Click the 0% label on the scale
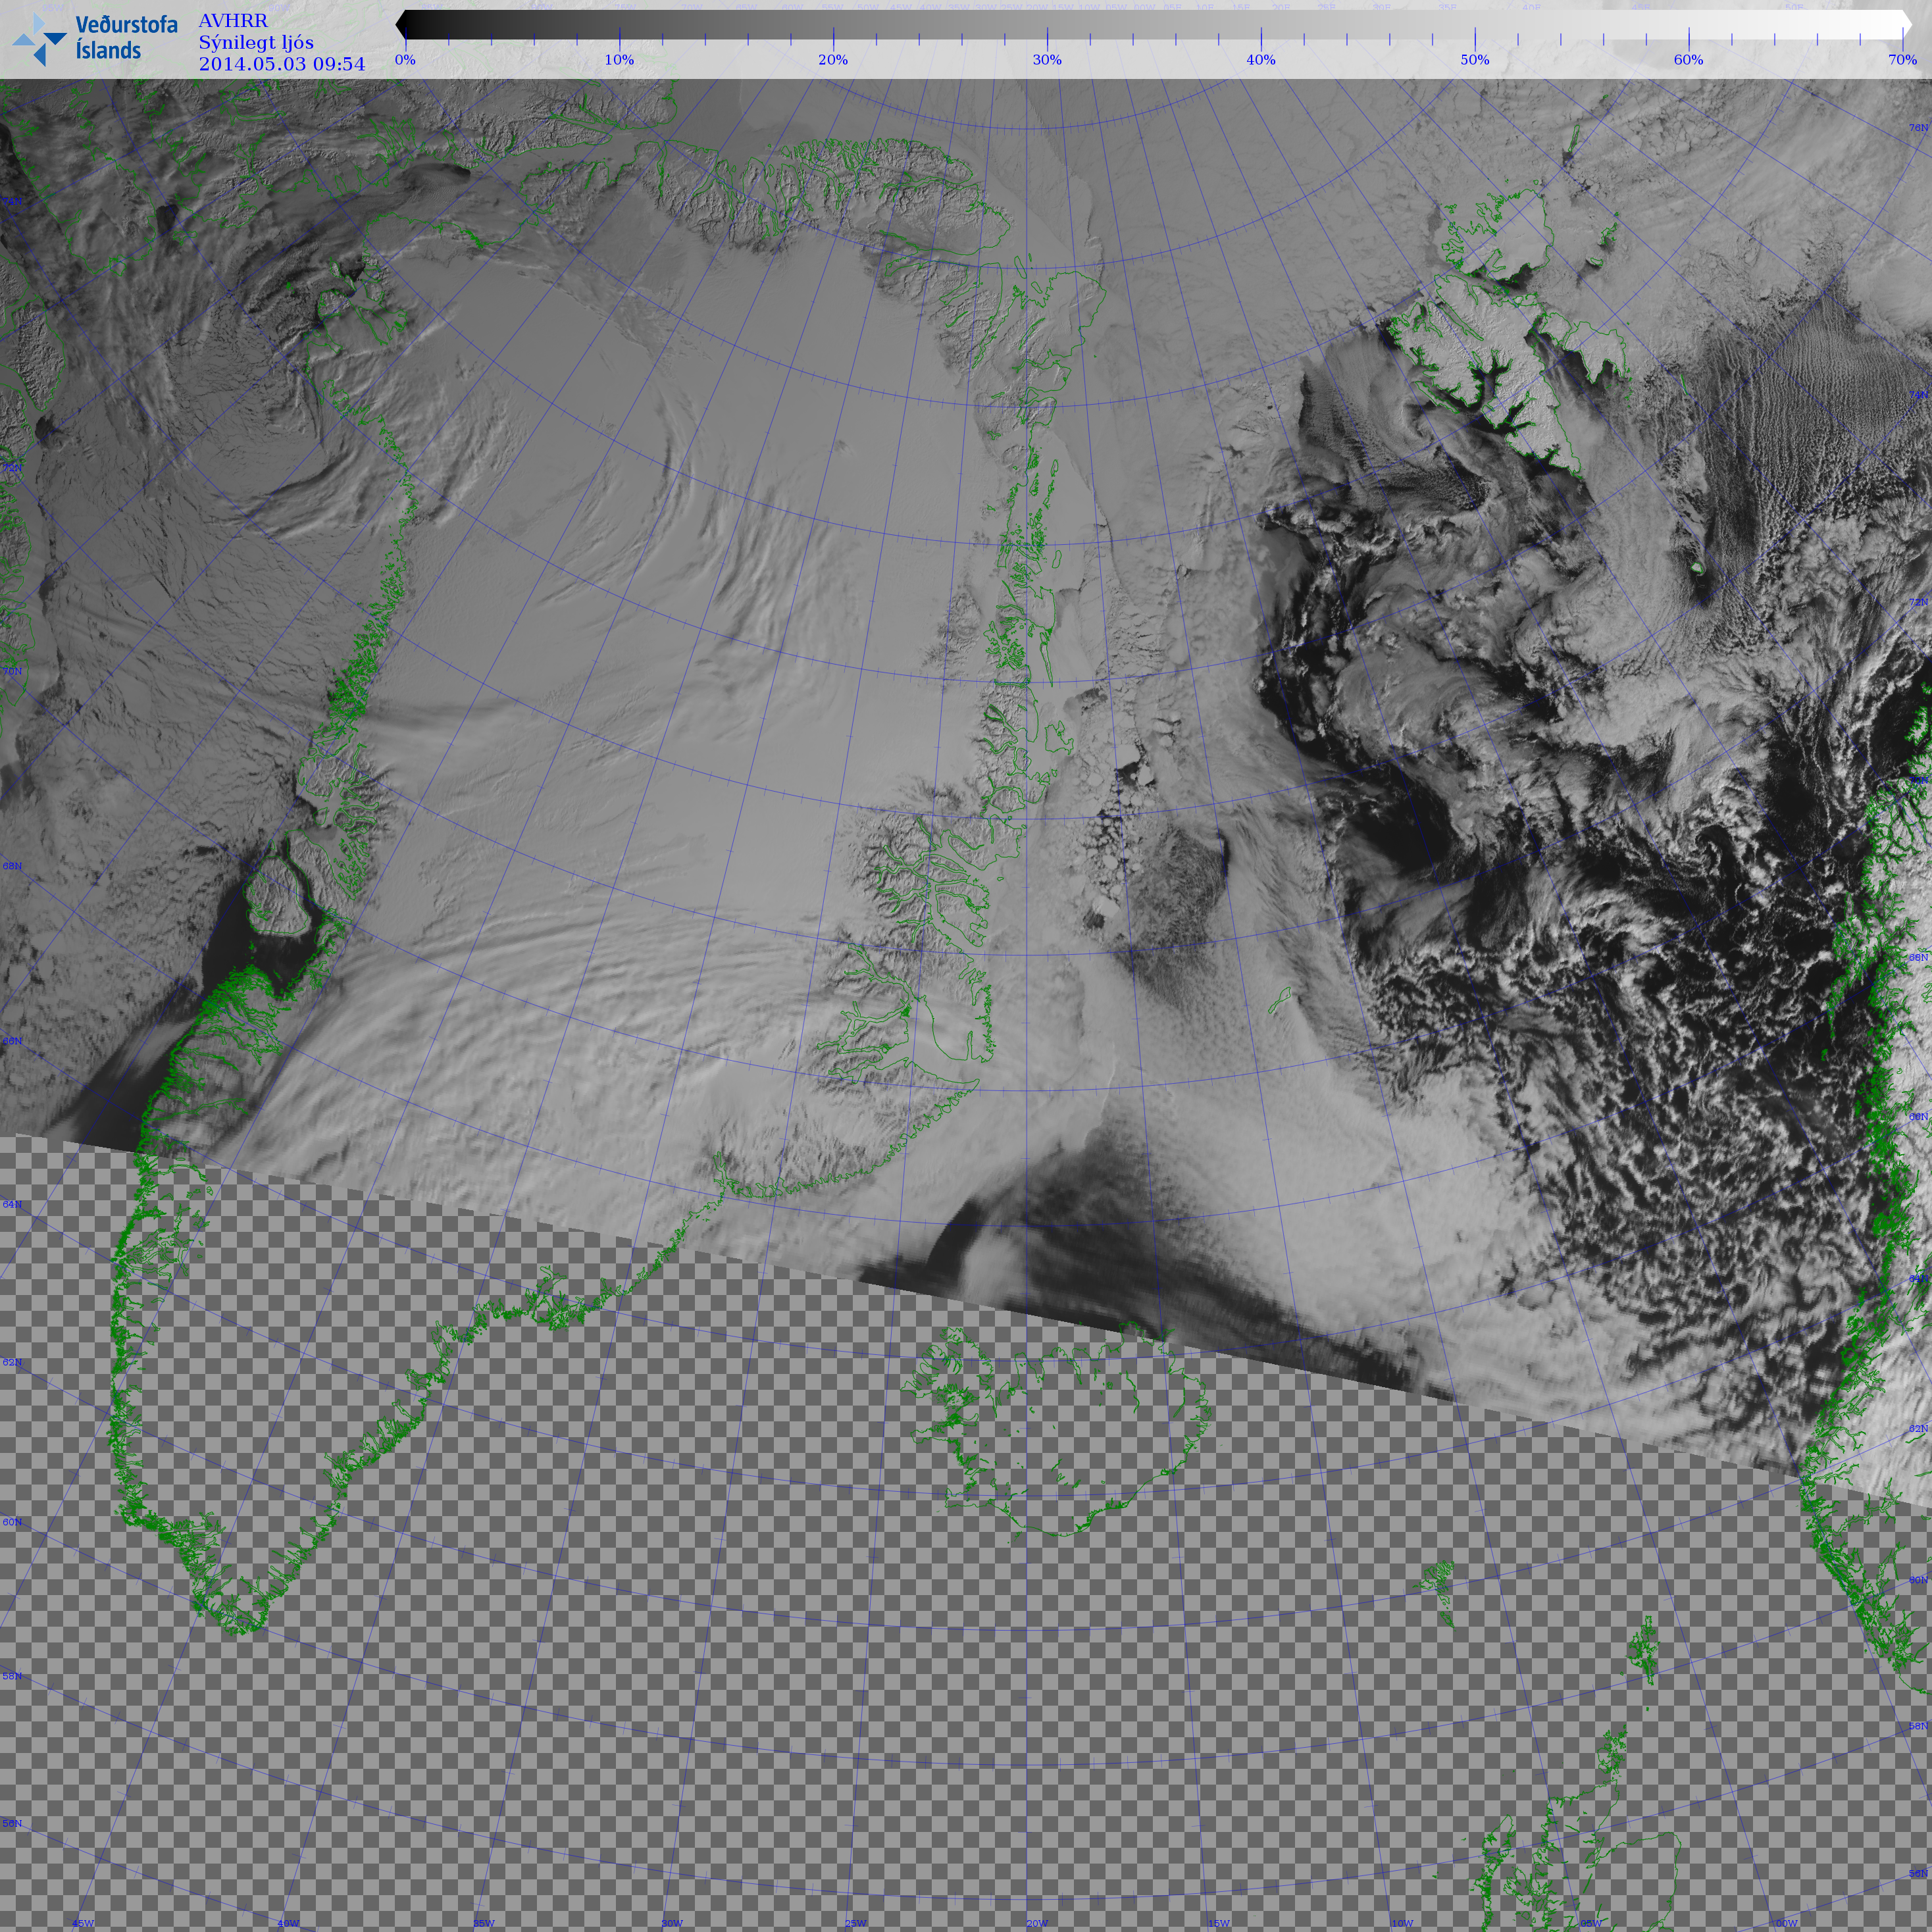This screenshot has height=1932, width=1932. tap(405, 60)
